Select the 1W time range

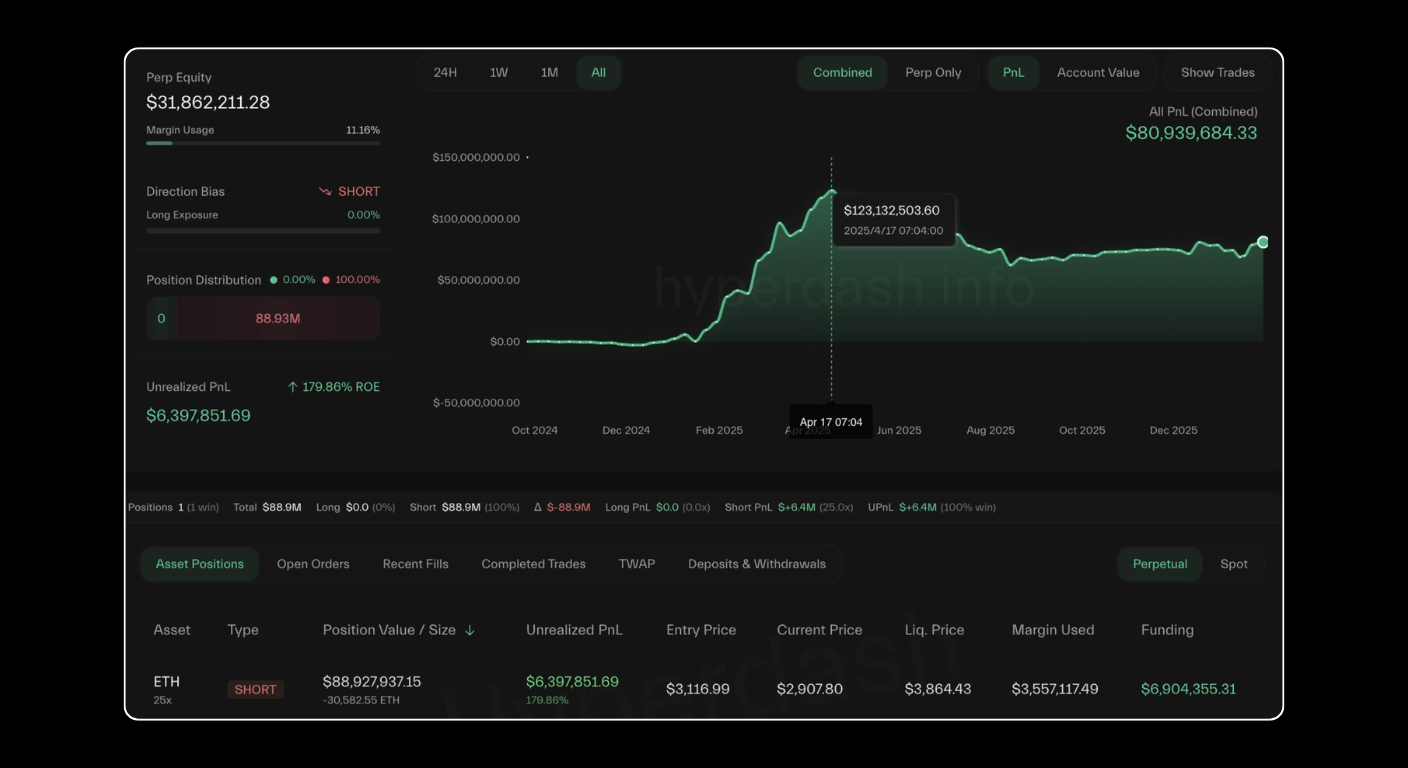point(498,72)
